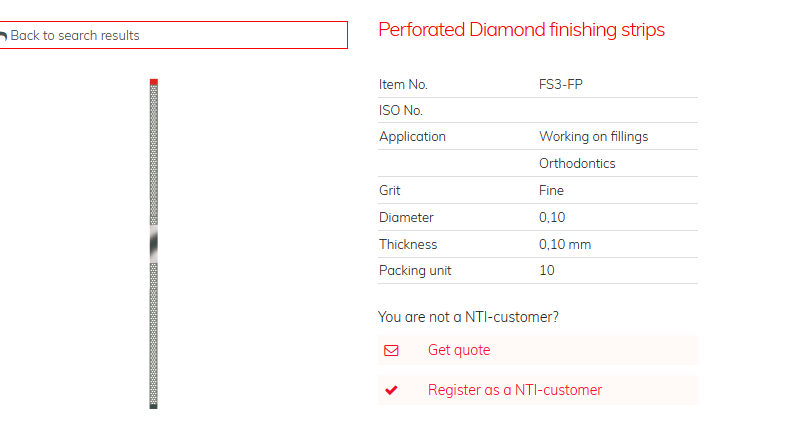Click the Packing unit value 10
This screenshot has width=807, height=432.
547,270
